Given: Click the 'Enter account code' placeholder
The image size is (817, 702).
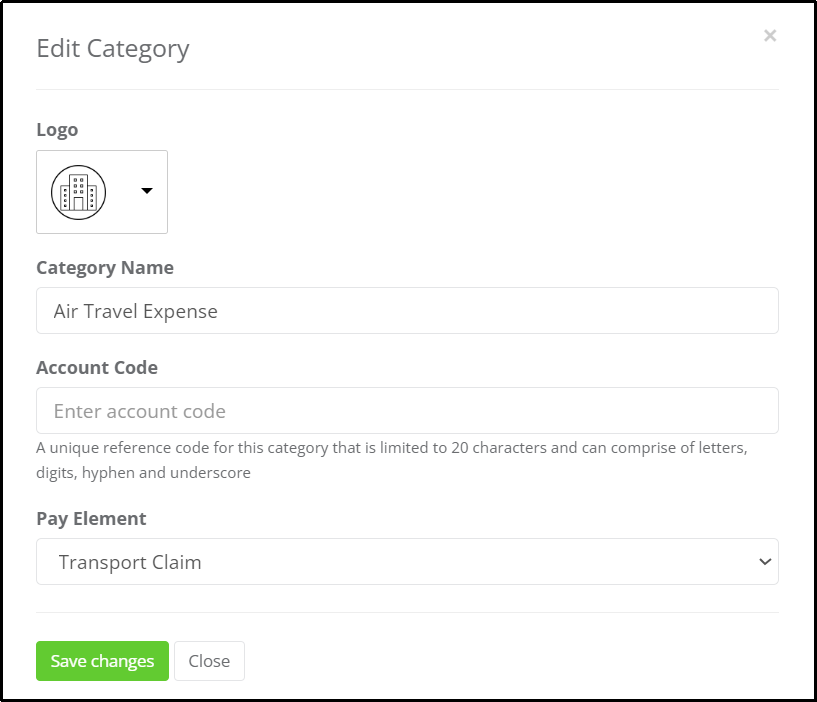Looking at the screenshot, I should click(x=140, y=411).
